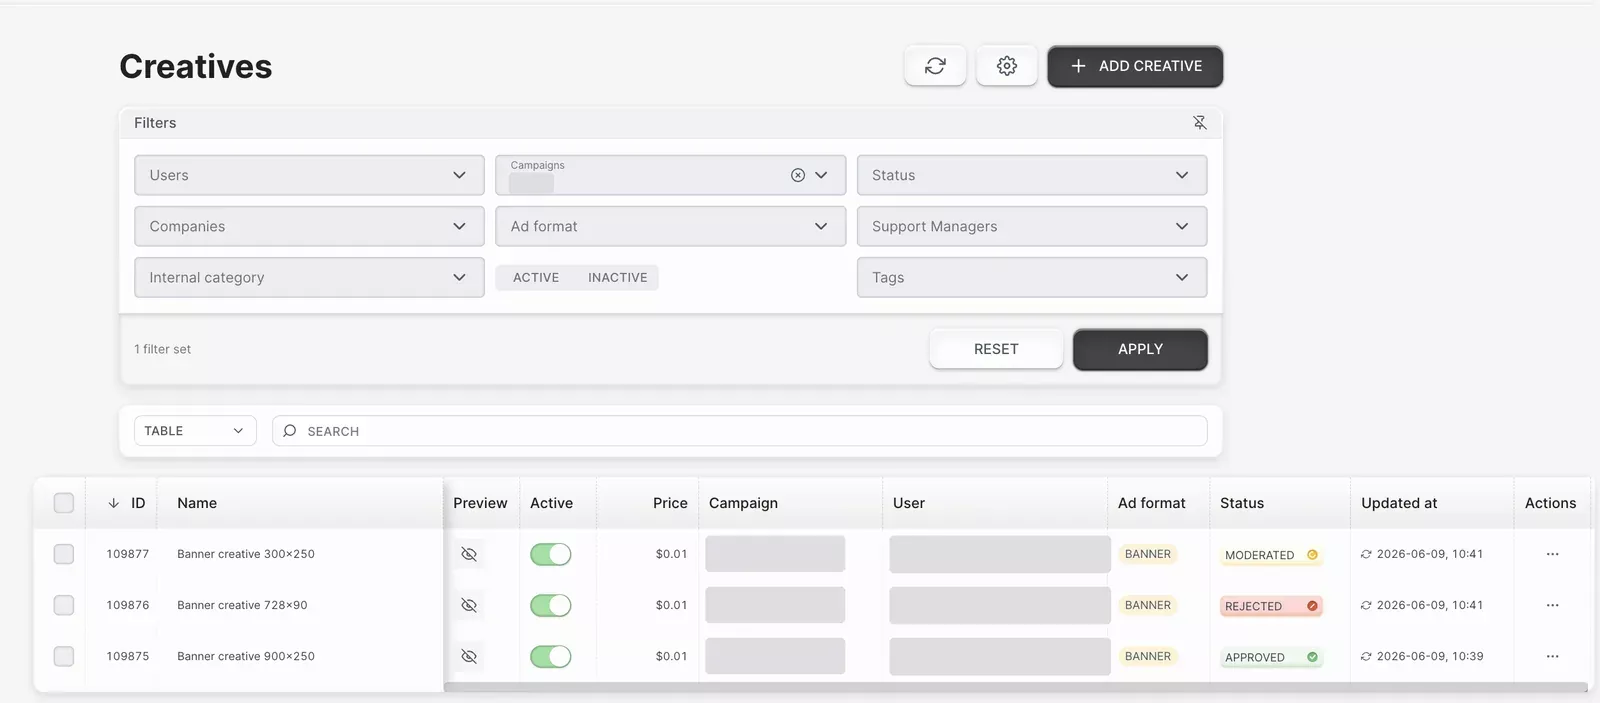Screen dimensions: 1600x703
Task: Click into the SEARCH field
Action: [740, 431]
